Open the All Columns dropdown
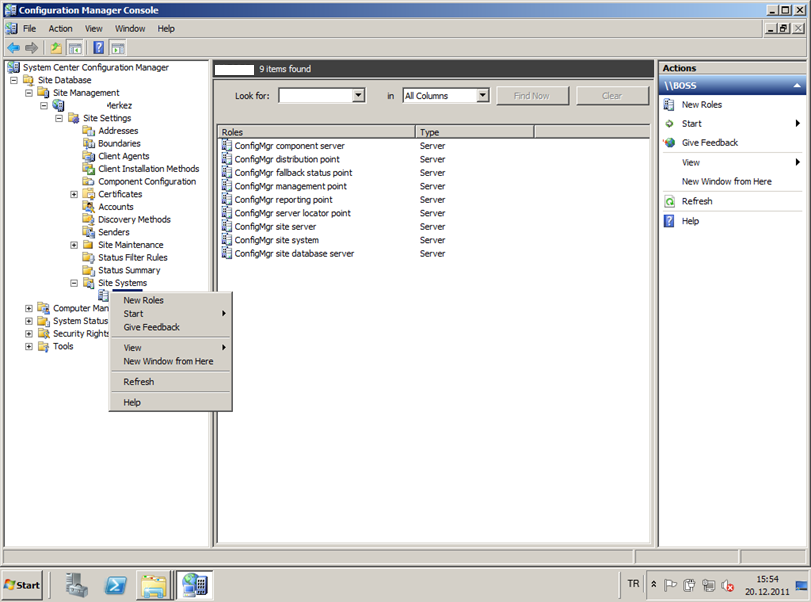 483,96
